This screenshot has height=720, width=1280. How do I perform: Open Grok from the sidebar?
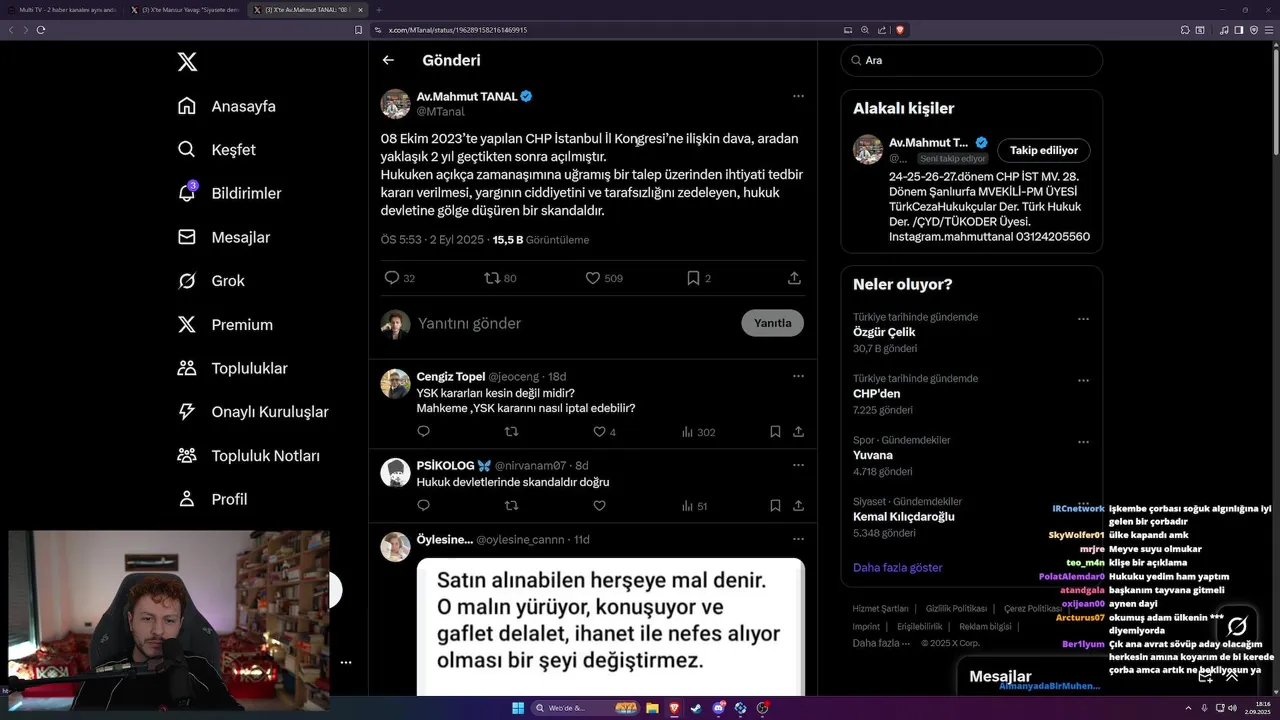pos(211,281)
